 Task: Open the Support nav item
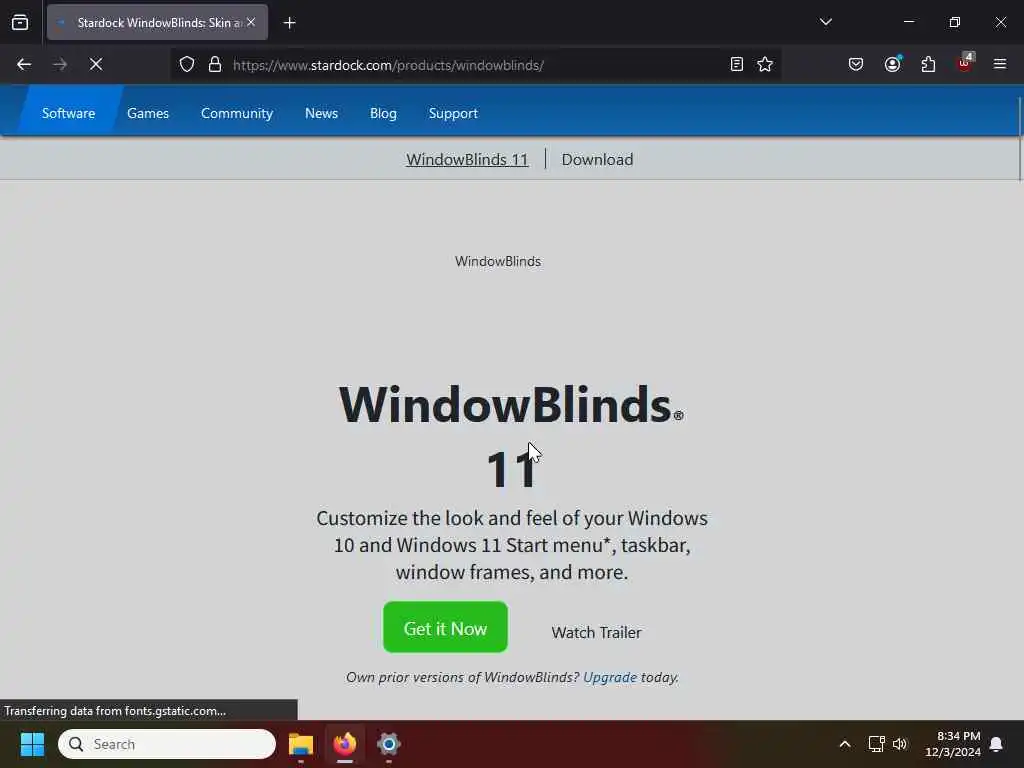click(453, 113)
